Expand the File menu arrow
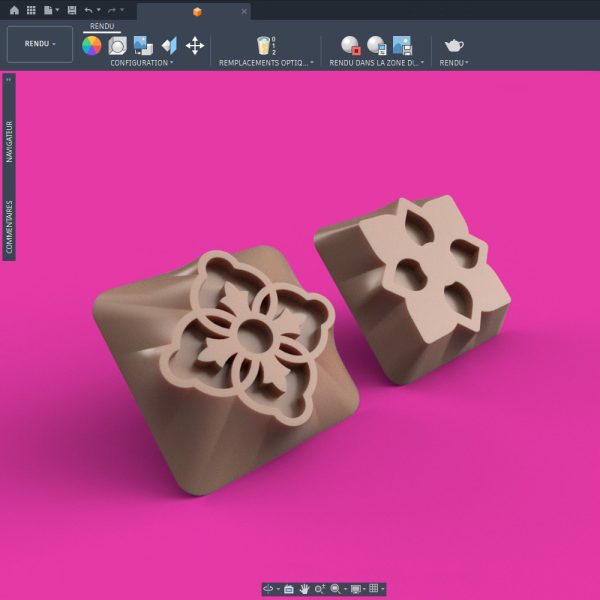 point(57,10)
